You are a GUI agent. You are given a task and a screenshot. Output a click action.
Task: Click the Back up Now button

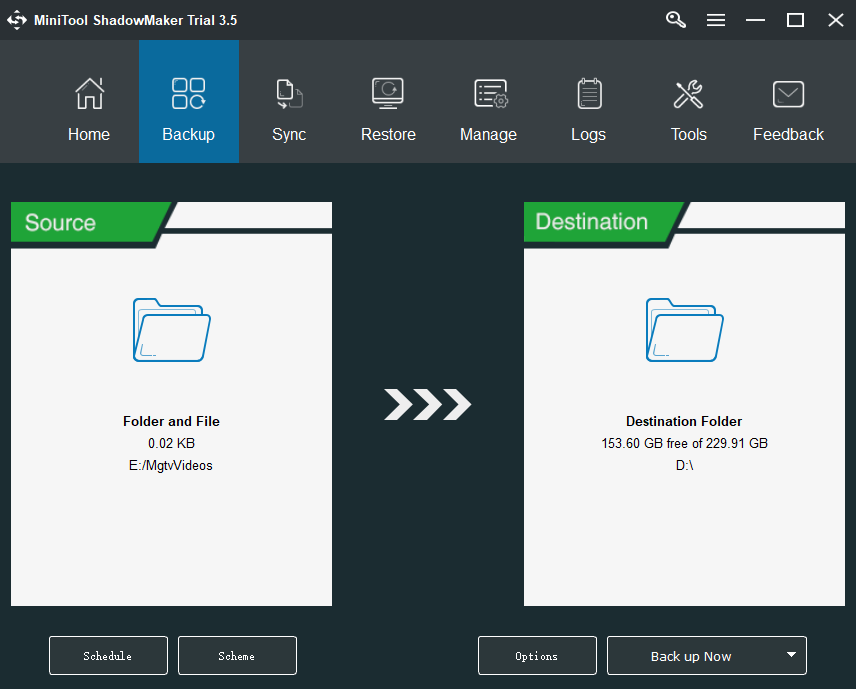tap(691, 656)
